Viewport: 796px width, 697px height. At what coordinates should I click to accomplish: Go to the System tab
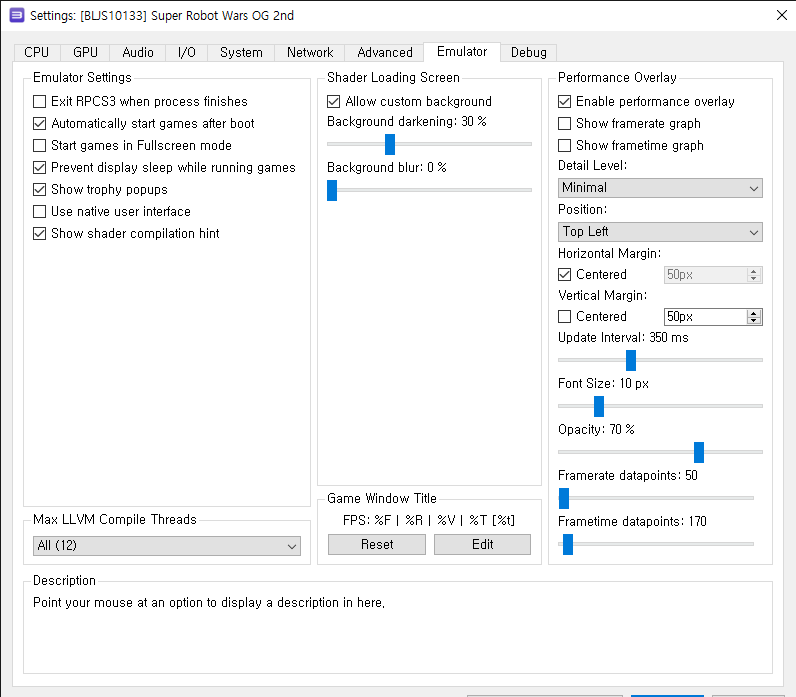[x=241, y=53]
